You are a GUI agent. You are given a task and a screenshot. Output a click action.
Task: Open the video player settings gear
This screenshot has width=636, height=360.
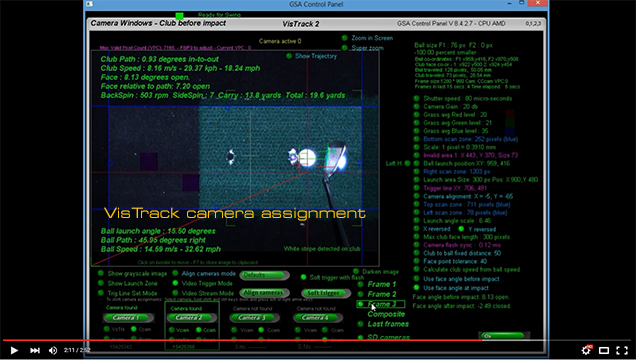(586, 350)
